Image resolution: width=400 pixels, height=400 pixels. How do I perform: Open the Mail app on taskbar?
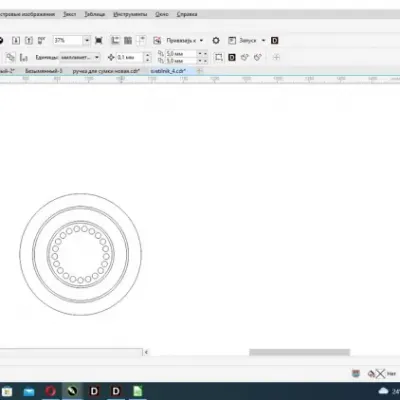[29, 391]
